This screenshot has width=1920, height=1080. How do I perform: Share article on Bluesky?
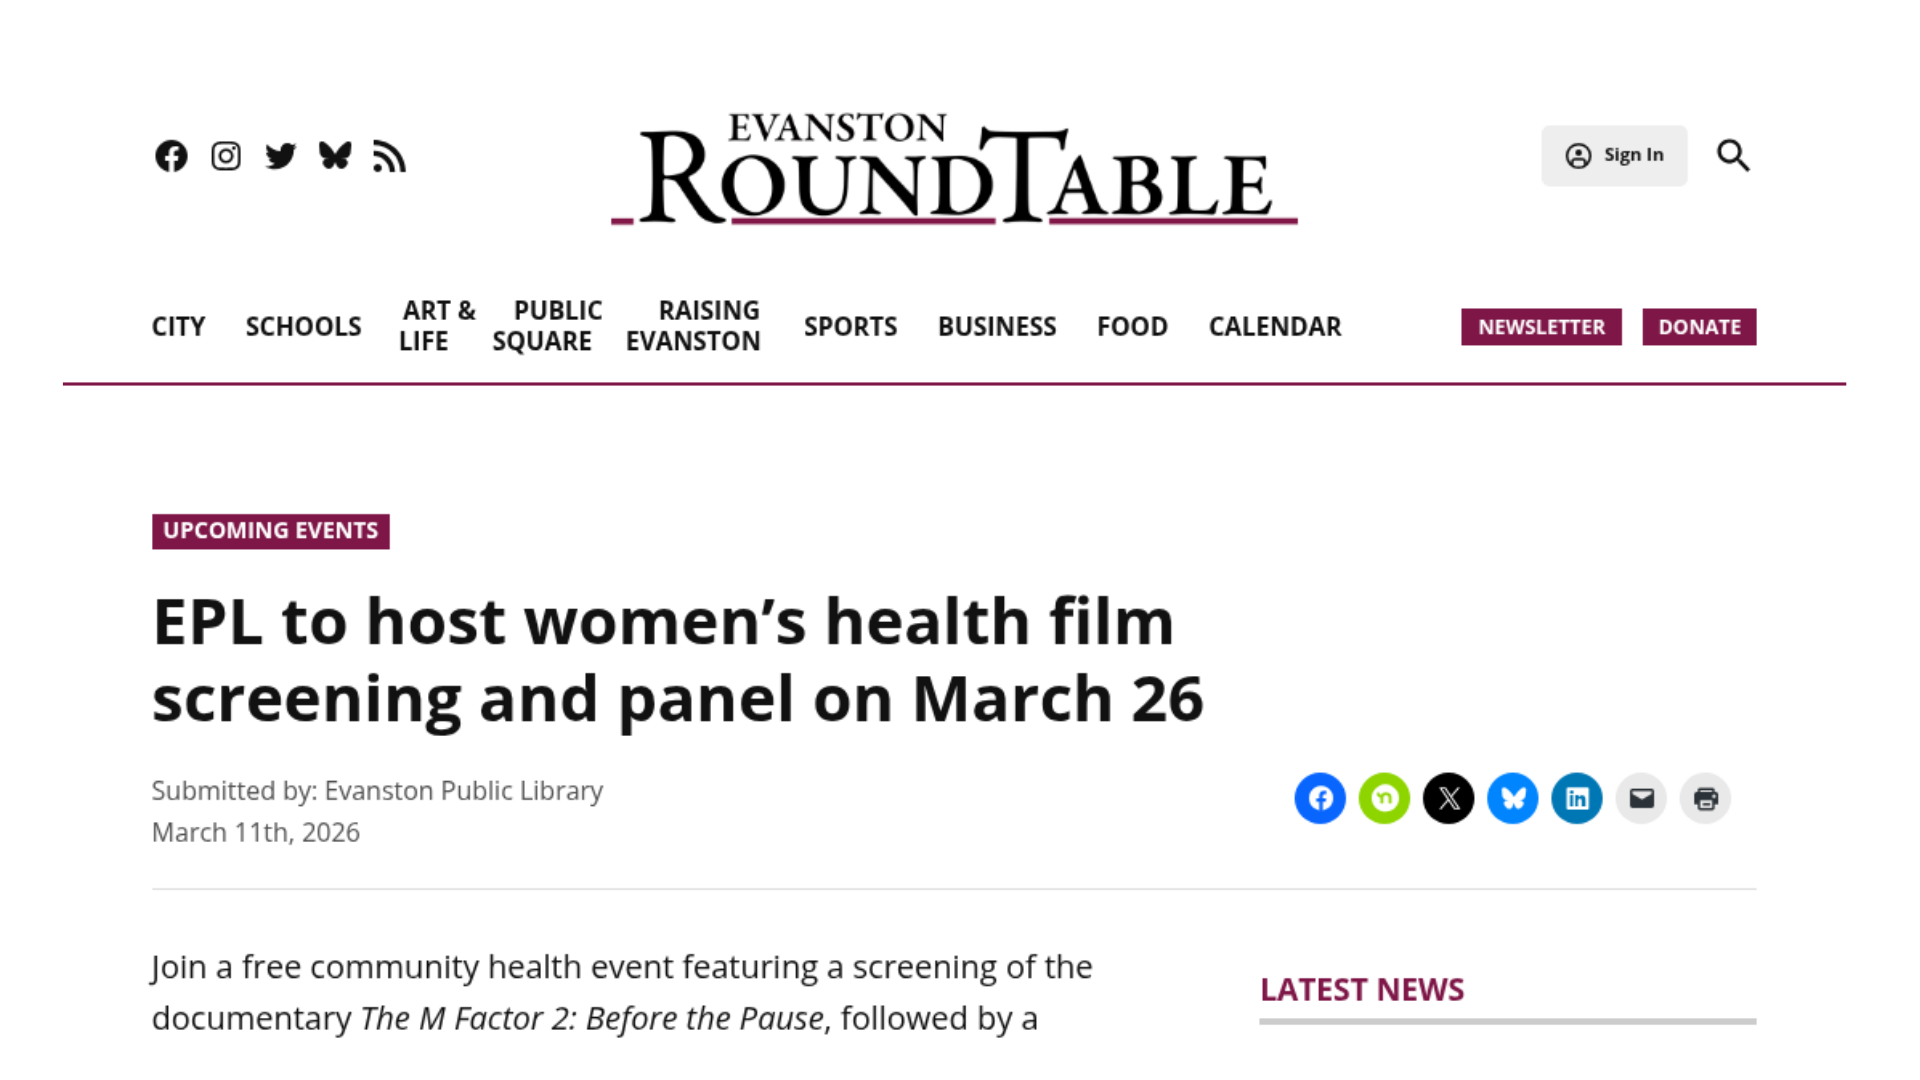(x=1513, y=798)
